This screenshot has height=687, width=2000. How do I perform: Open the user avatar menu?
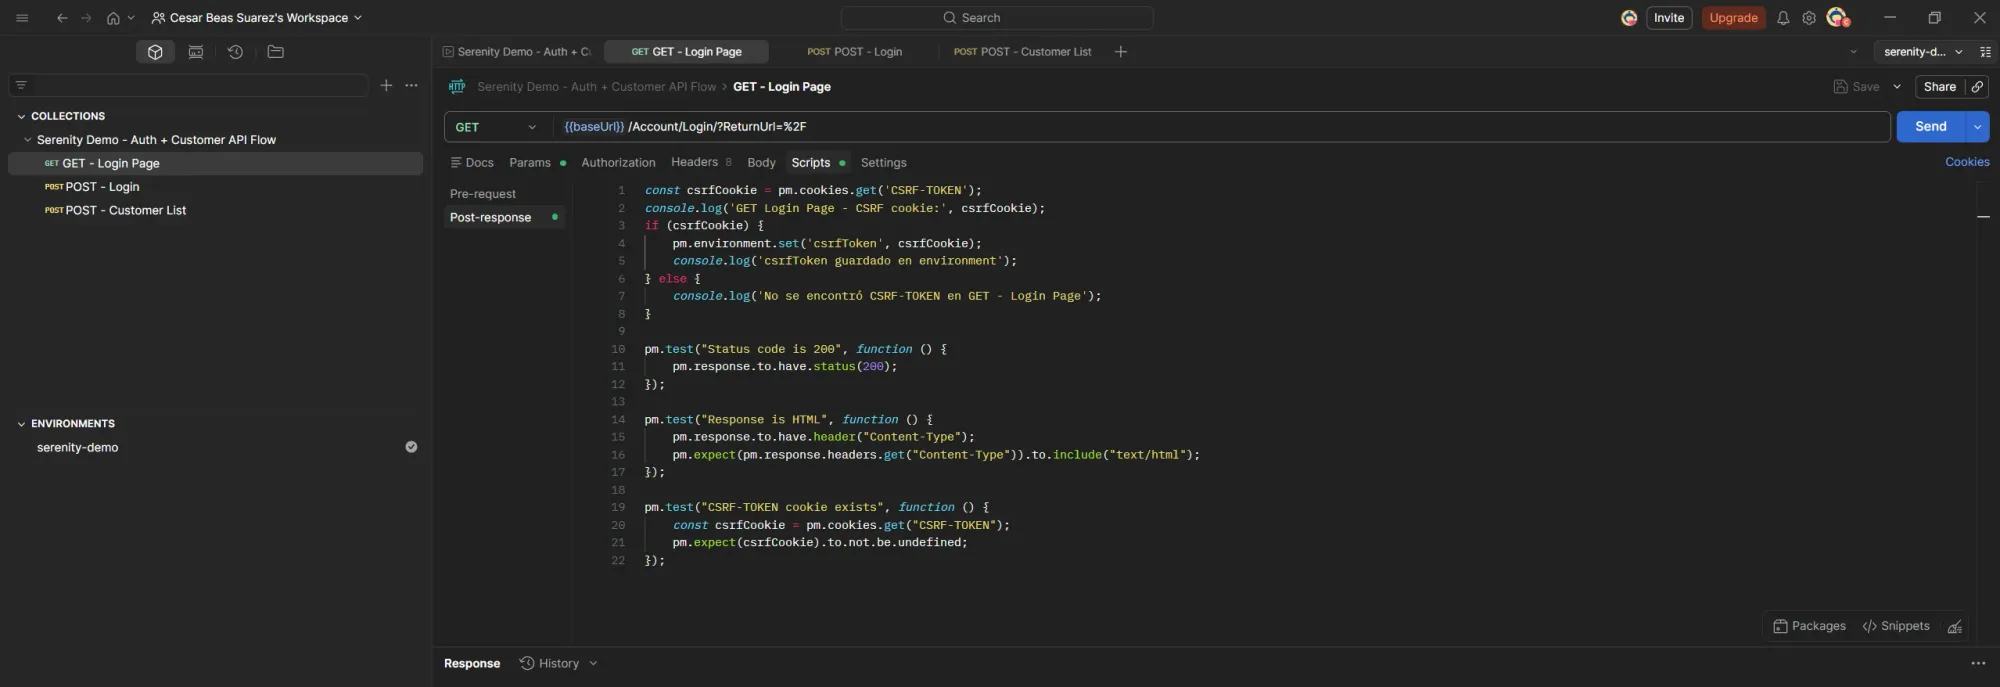click(x=1837, y=18)
